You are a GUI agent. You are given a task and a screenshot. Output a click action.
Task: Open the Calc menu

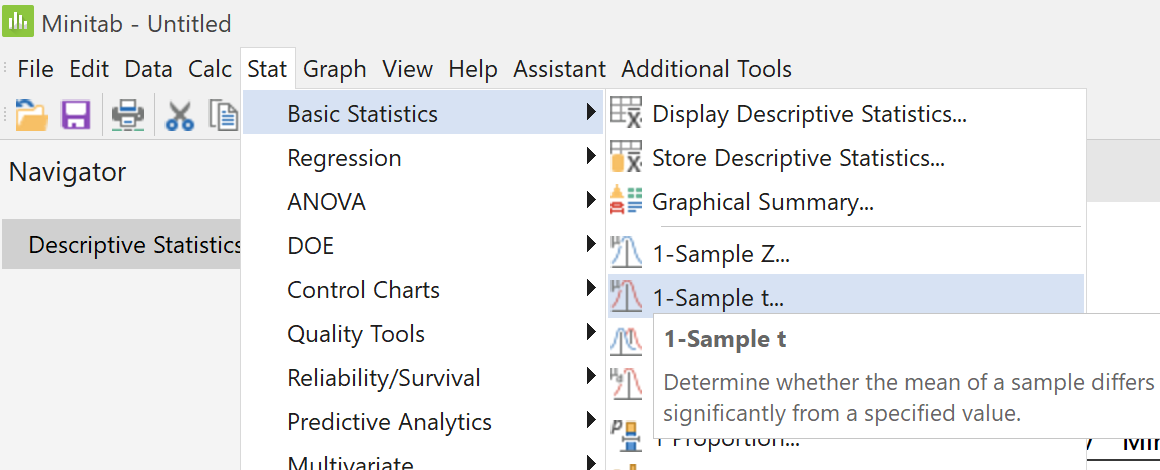coord(210,69)
